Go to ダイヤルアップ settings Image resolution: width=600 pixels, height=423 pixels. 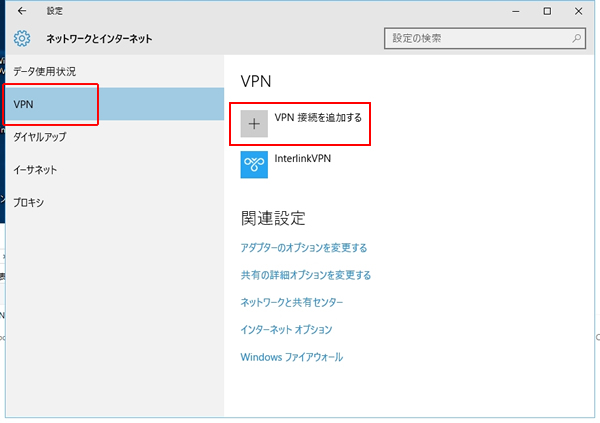pos(47,137)
